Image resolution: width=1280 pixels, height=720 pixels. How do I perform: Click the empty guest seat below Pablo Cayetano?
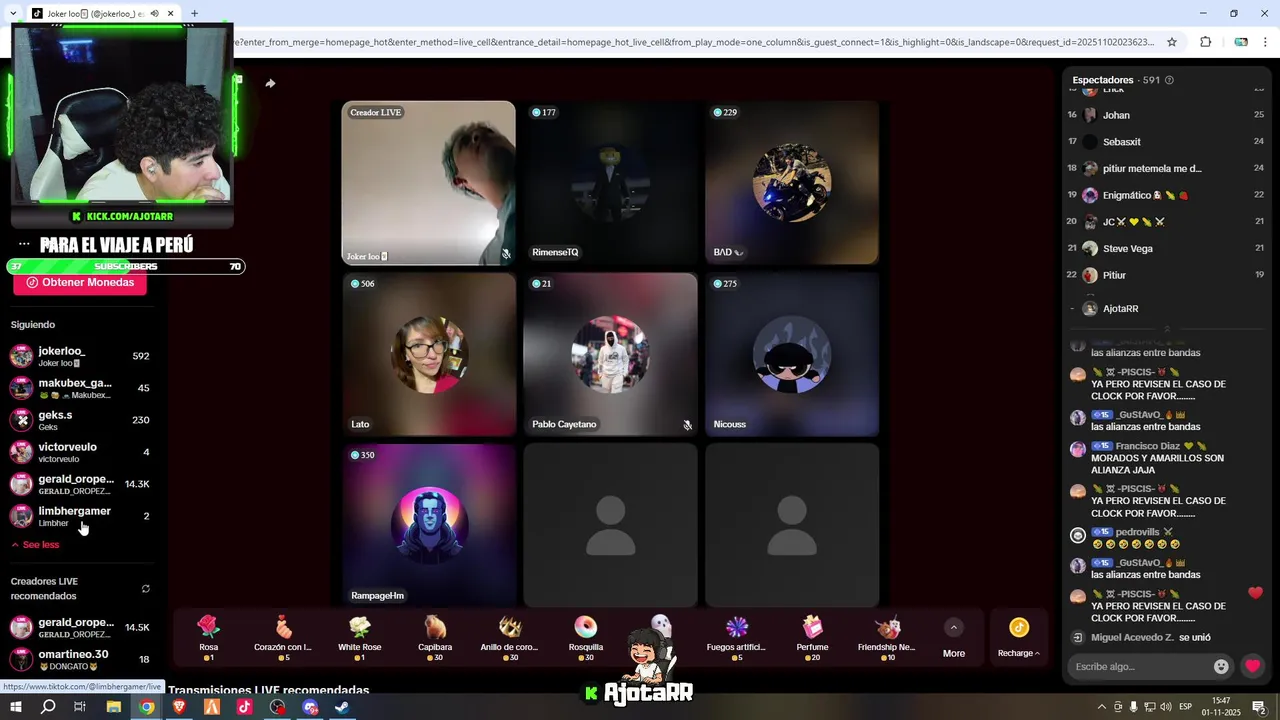point(610,525)
